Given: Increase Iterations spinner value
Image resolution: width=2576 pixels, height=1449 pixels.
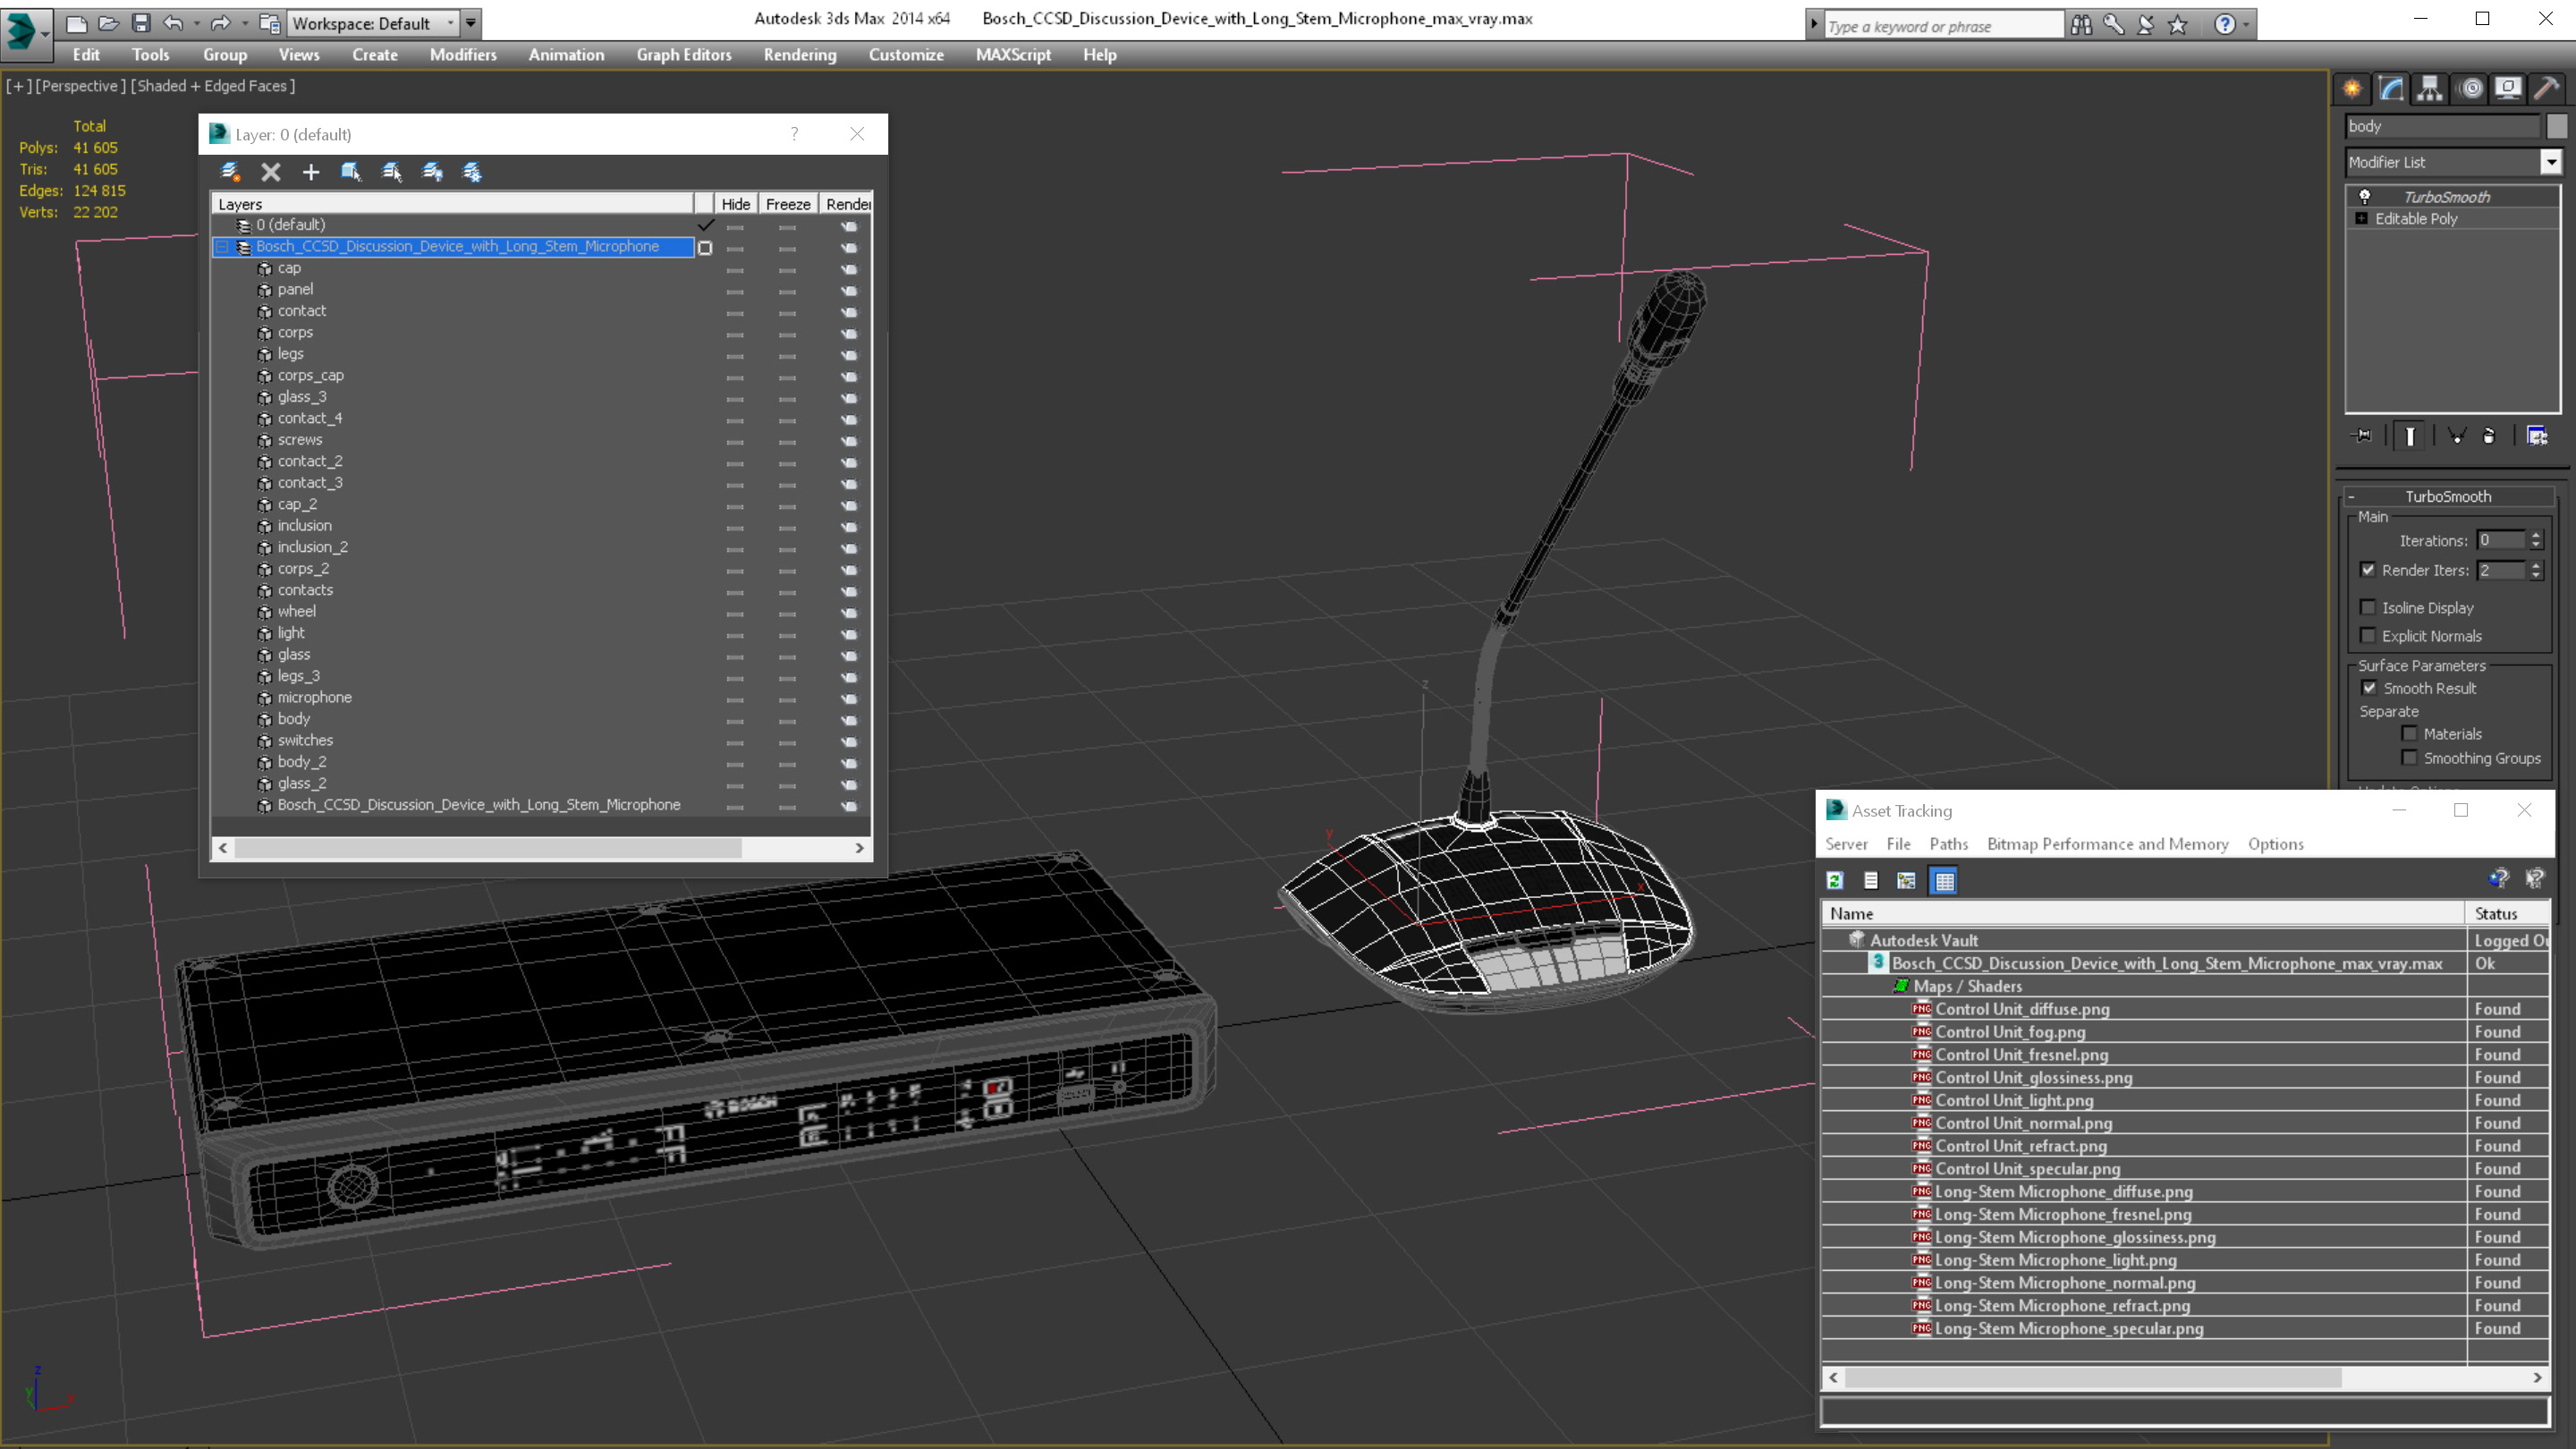Looking at the screenshot, I should (2536, 535).
